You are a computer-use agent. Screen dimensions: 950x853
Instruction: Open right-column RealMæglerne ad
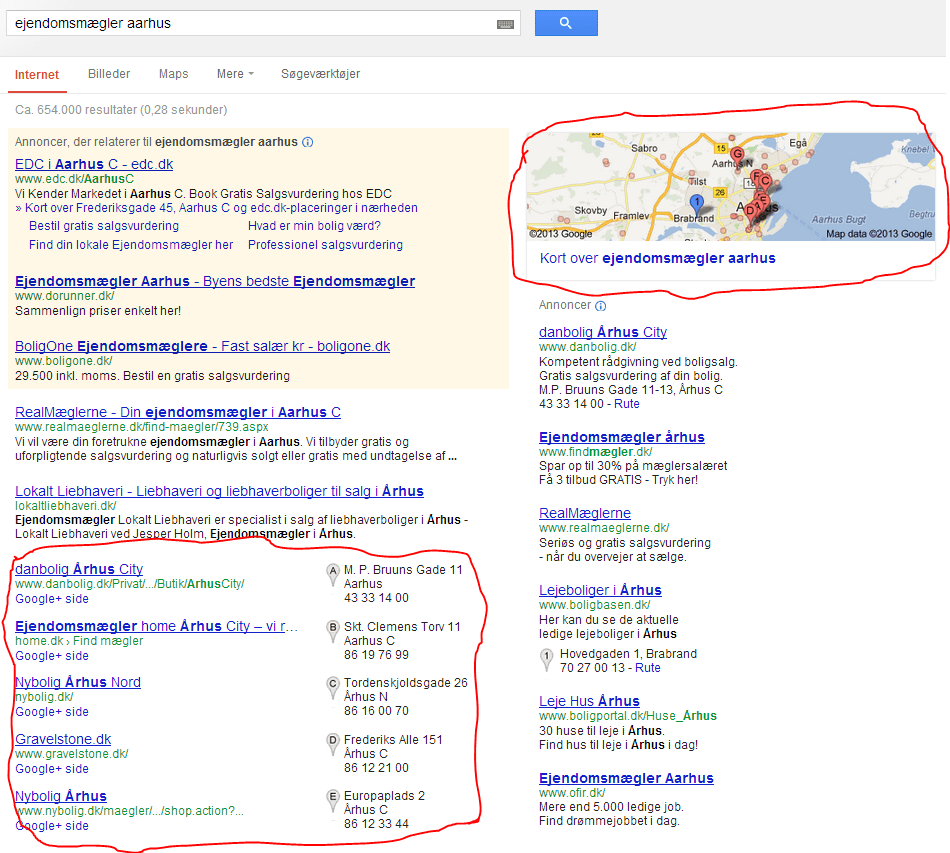[585, 513]
